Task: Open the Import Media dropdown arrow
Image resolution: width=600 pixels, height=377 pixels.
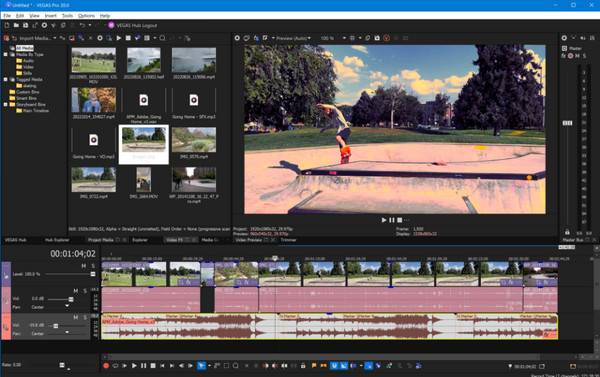Action: click(x=55, y=38)
